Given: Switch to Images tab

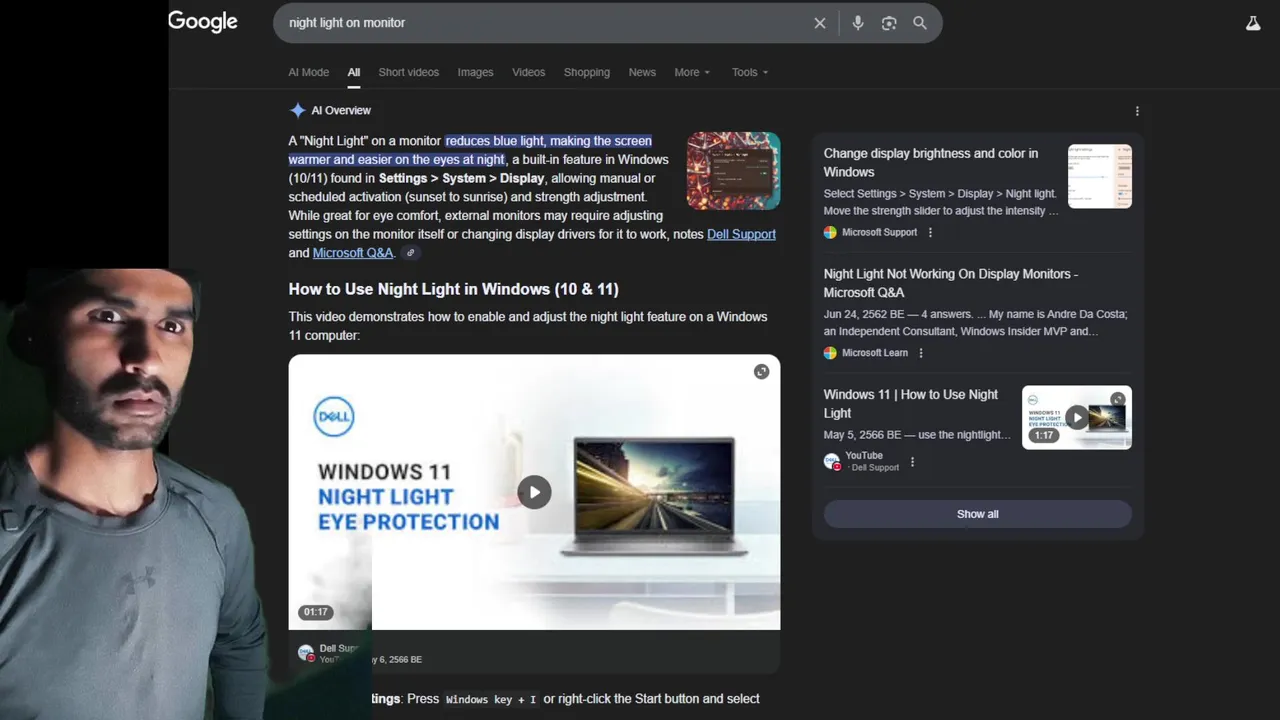Looking at the screenshot, I should point(475,72).
